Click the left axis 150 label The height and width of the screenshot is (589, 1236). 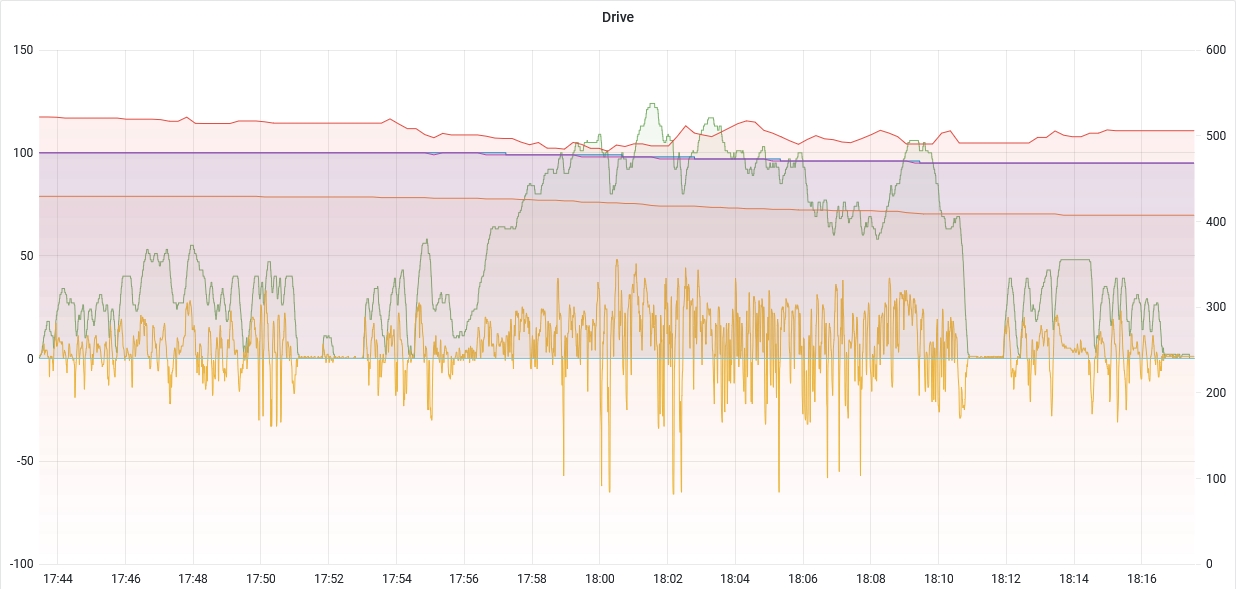(23, 50)
